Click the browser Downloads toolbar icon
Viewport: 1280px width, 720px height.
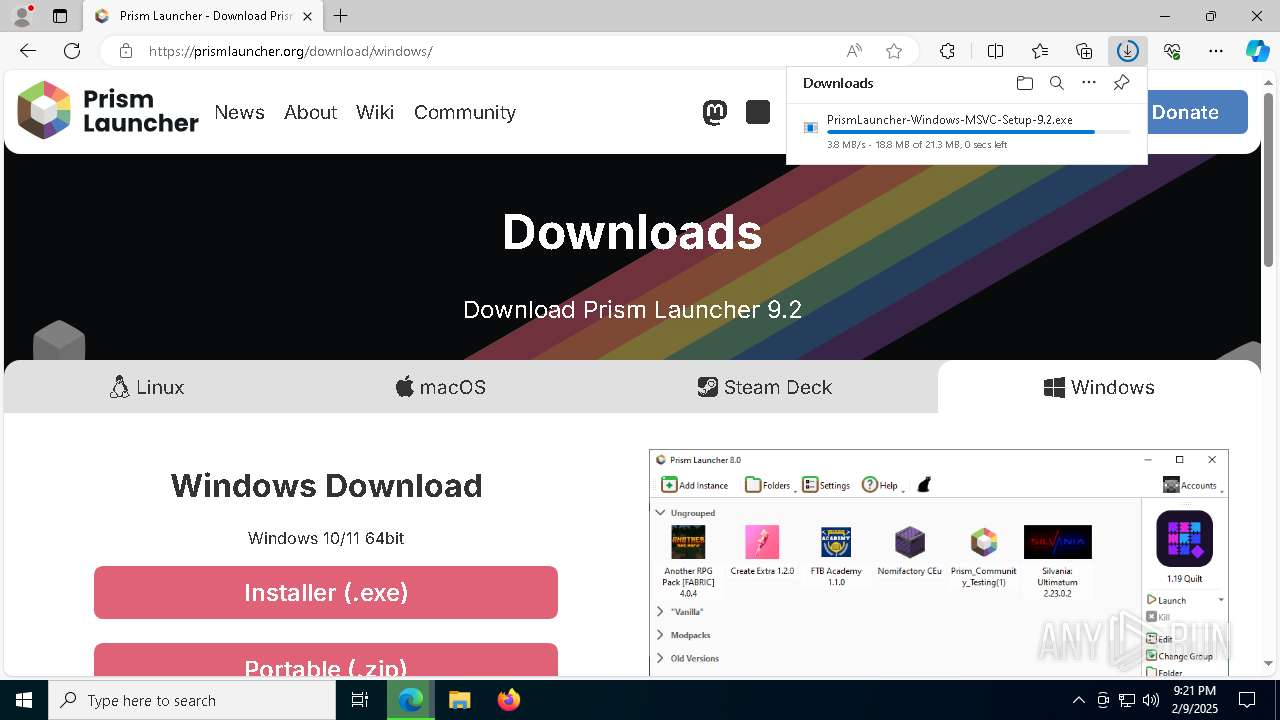pyautogui.click(x=1127, y=51)
